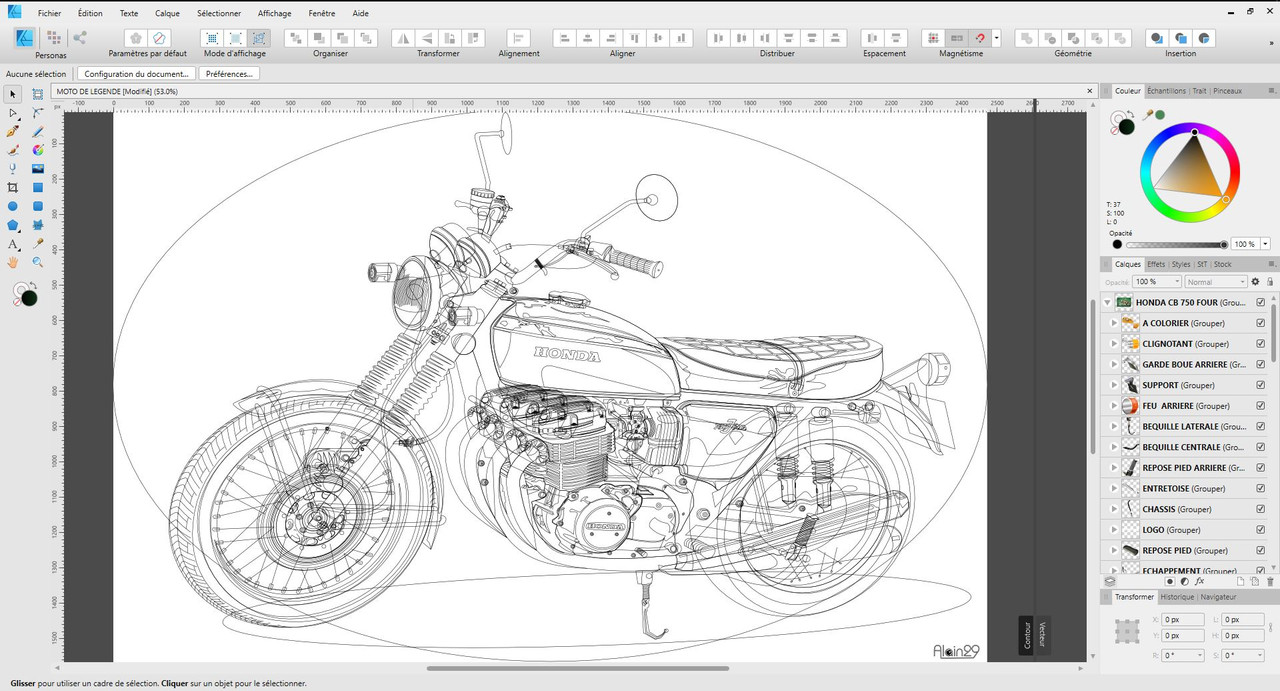The height and width of the screenshot is (691, 1280).
Task: Click the layer effects fx icon
Action: [x=1199, y=581]
